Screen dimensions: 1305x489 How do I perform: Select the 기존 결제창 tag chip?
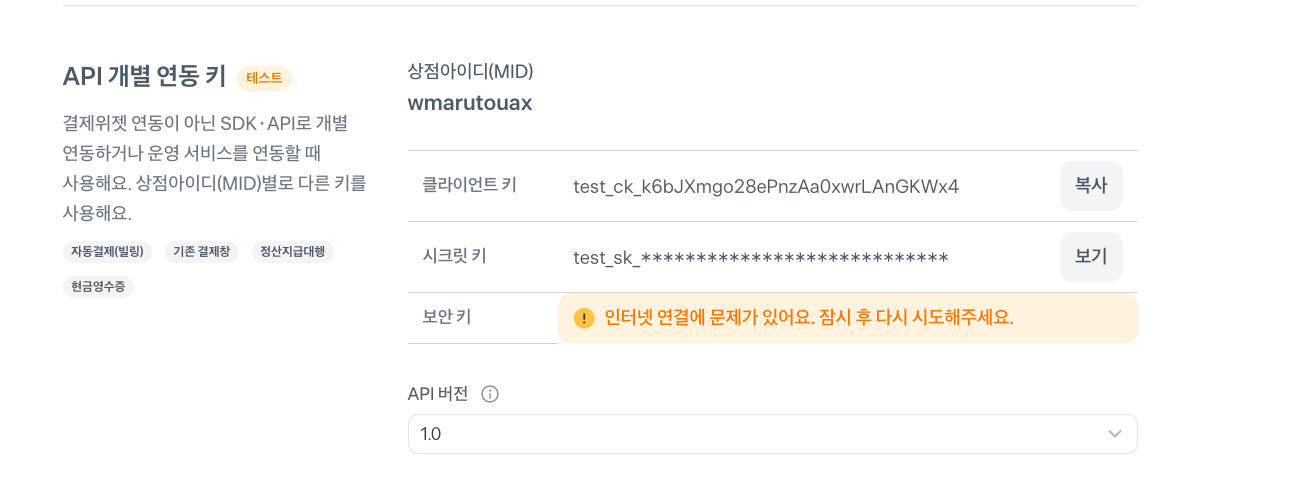coord(201,252)
